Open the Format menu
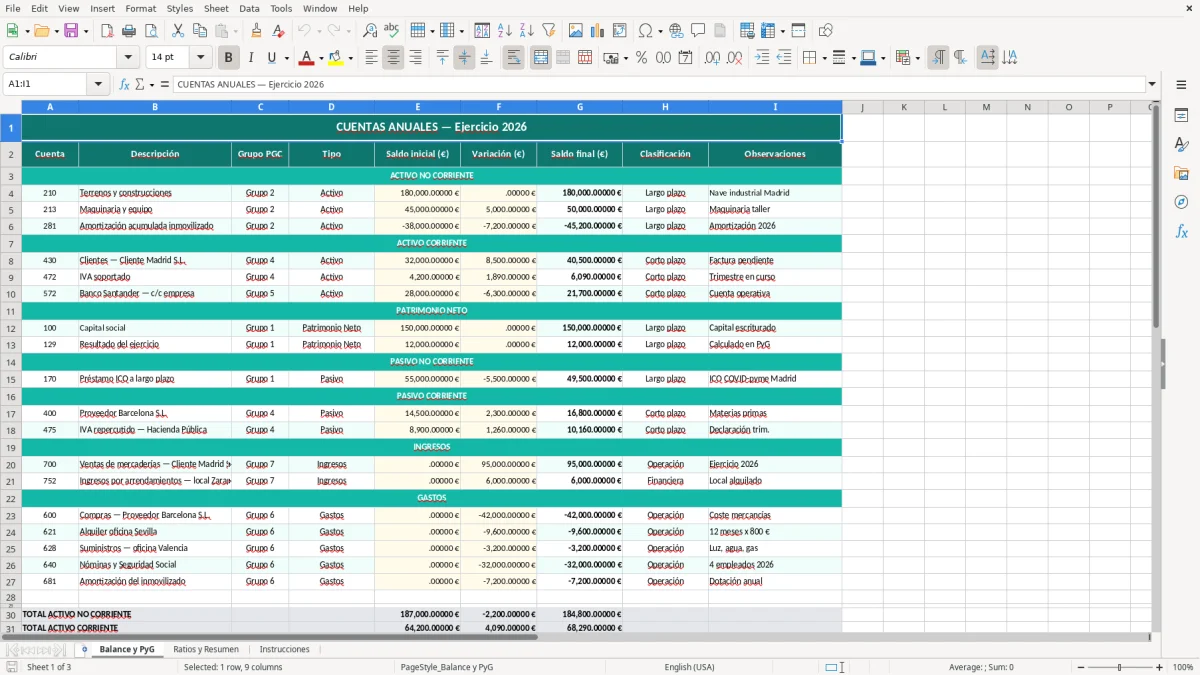Screen dimensions: 1200x675 [140, 8]
